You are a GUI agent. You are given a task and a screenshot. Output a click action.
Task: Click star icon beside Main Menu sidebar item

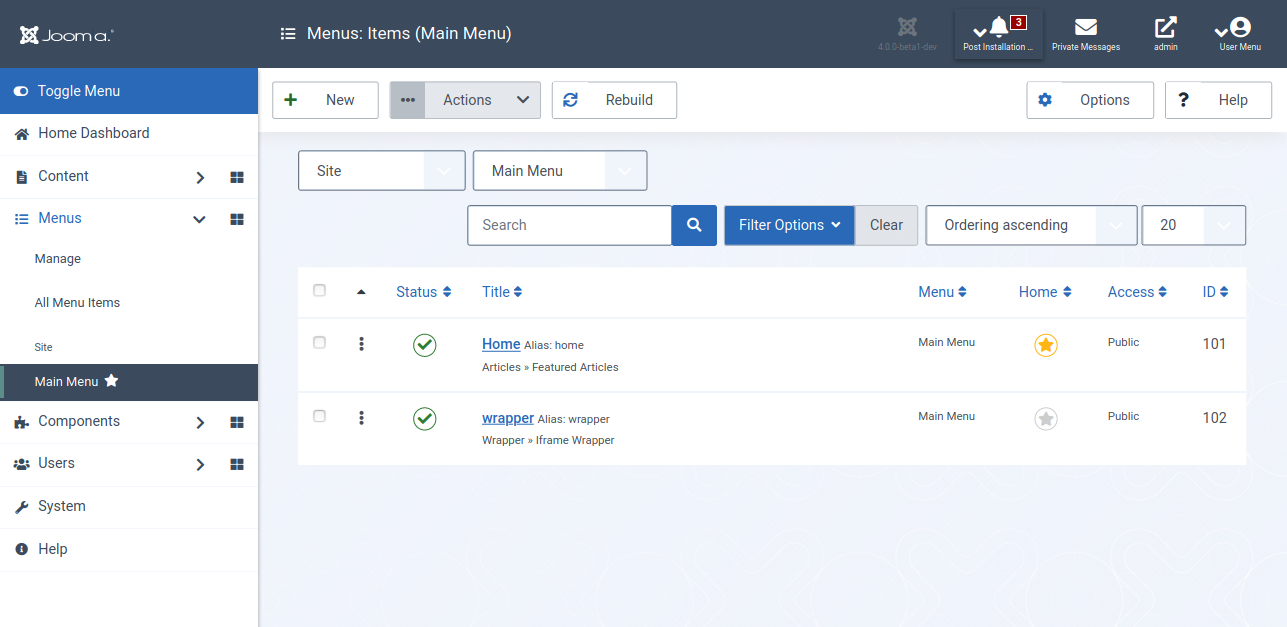pos(112,381)
